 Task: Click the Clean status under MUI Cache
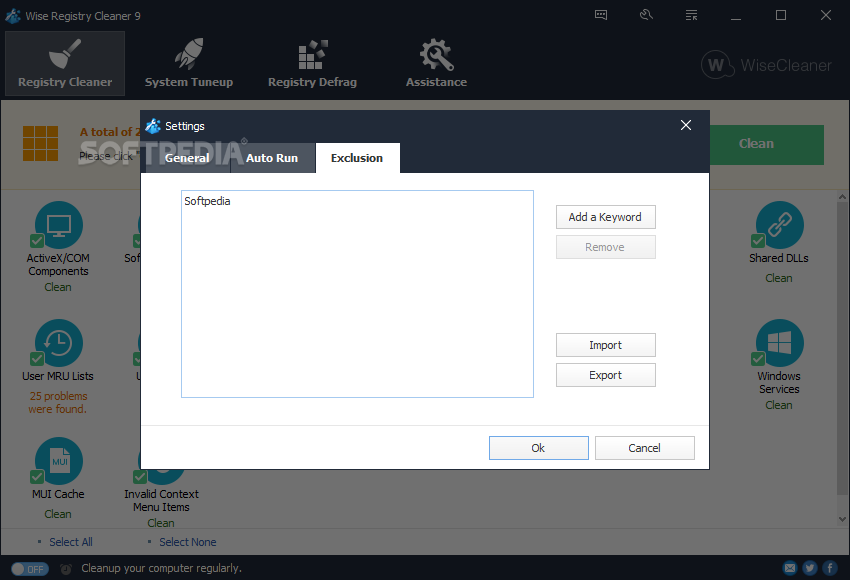pyautogui.click(x=58, y=514)
